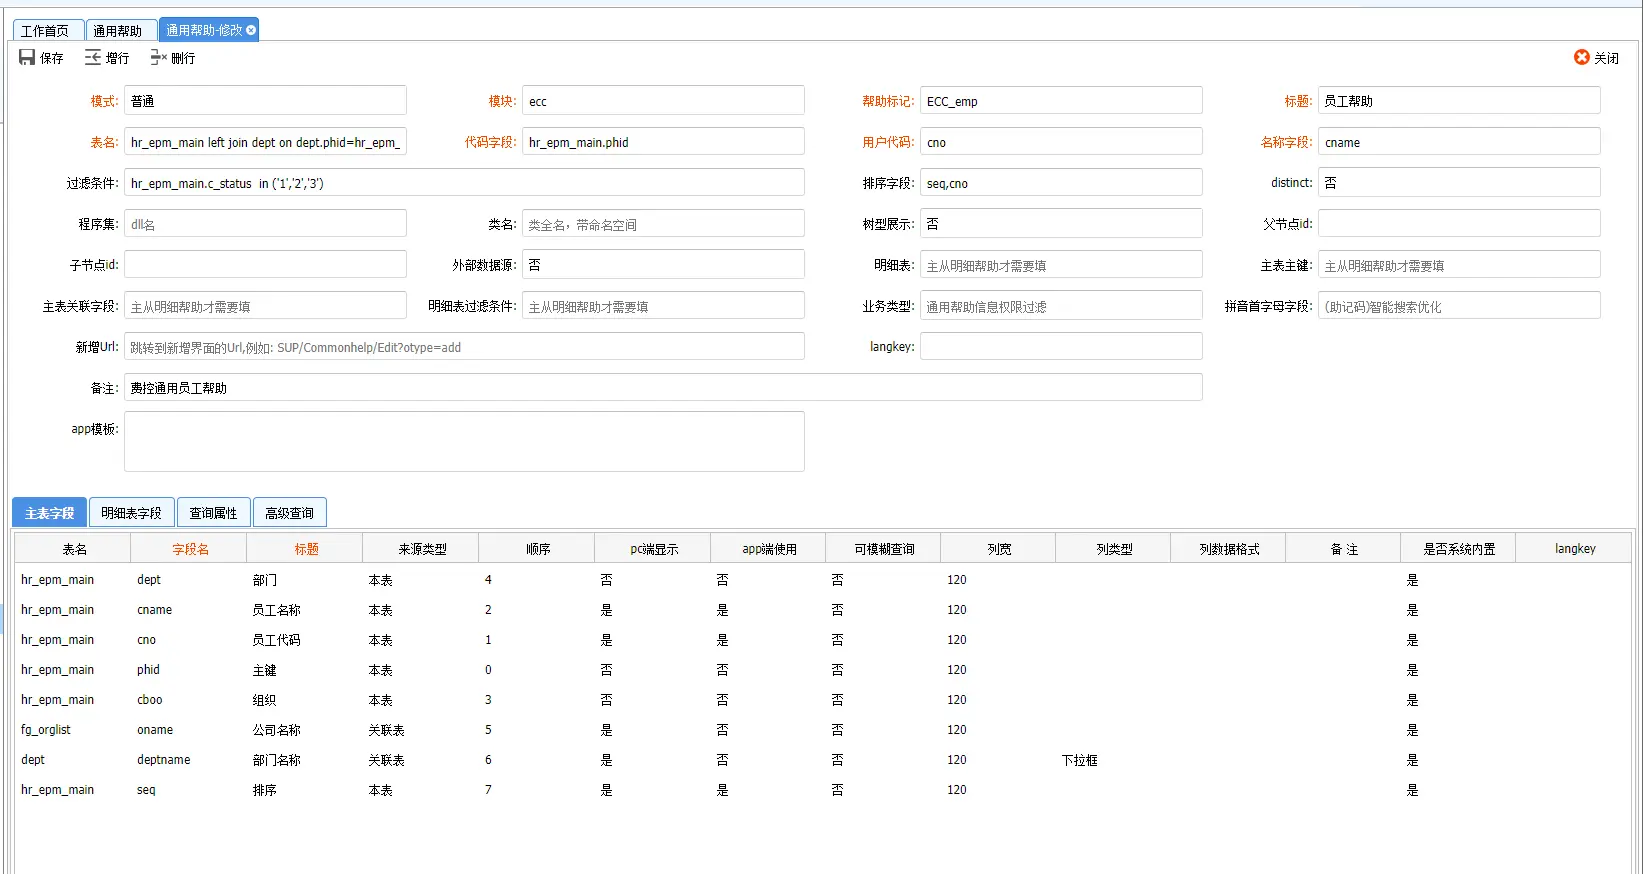Click the langkey input field

pos(1061,346)
